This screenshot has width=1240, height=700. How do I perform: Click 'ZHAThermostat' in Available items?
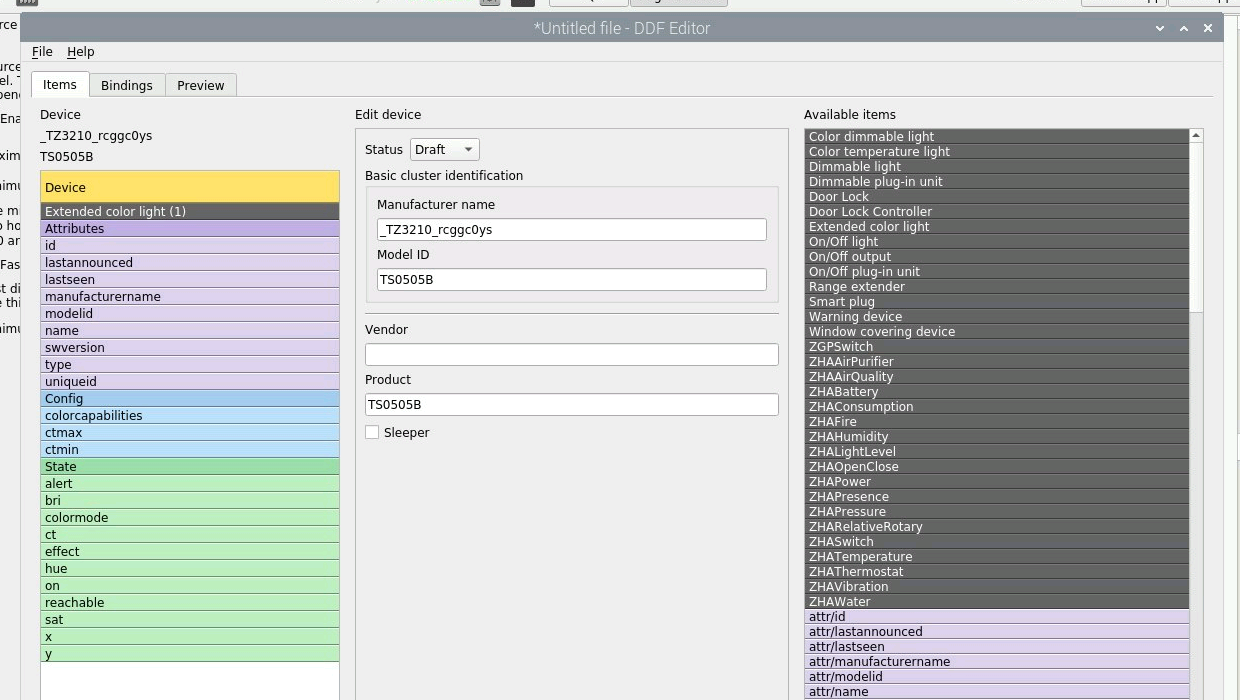pyautogui.click(x=997, y=572)
